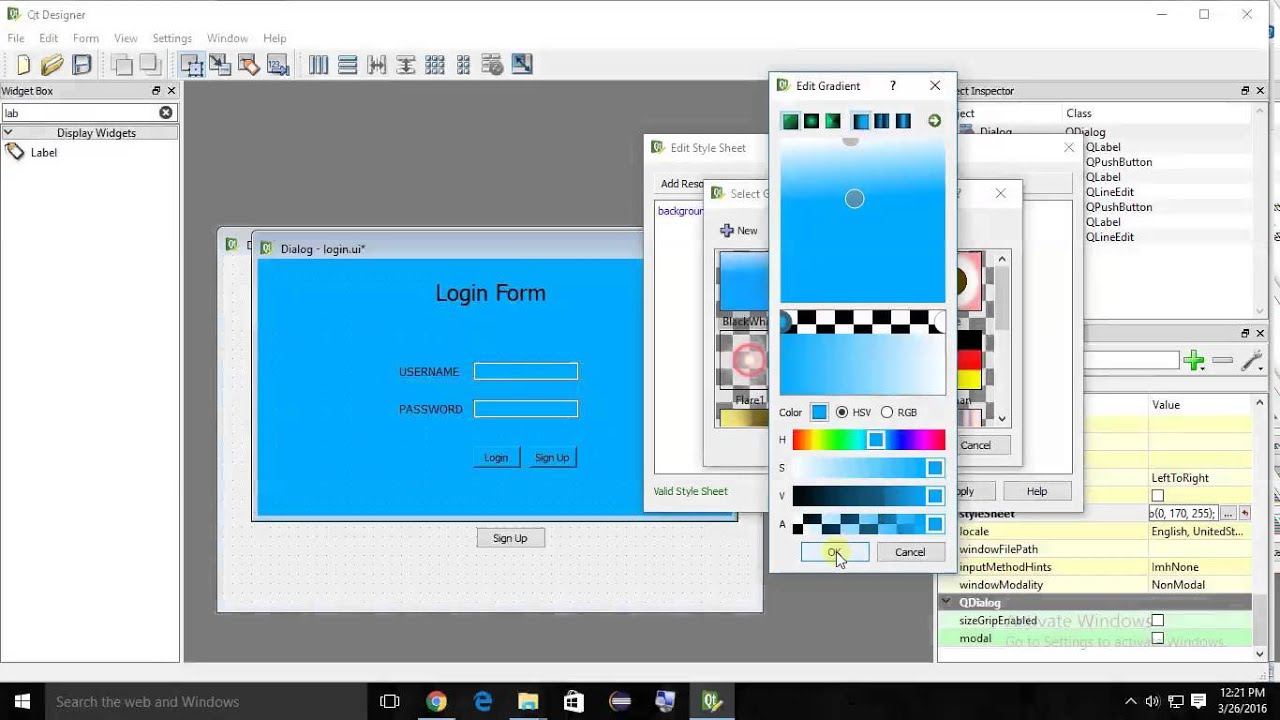Click the Lay Out in a Grid icon
Viewport: 1280px width, 720px height.
tap(434, 65)
